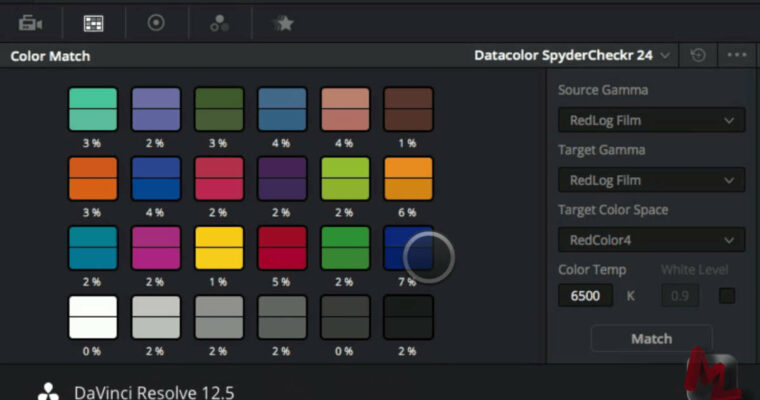The image size is (760, 400).
Task: Select the dark brown swatch showing 1 %
Action: click(x=408, y=109)
